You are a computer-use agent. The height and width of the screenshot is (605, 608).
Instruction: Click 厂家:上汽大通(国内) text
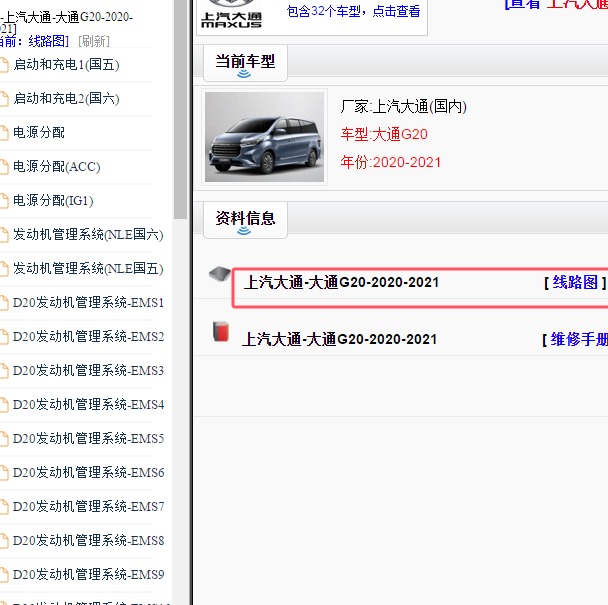(x=404, y=106)
